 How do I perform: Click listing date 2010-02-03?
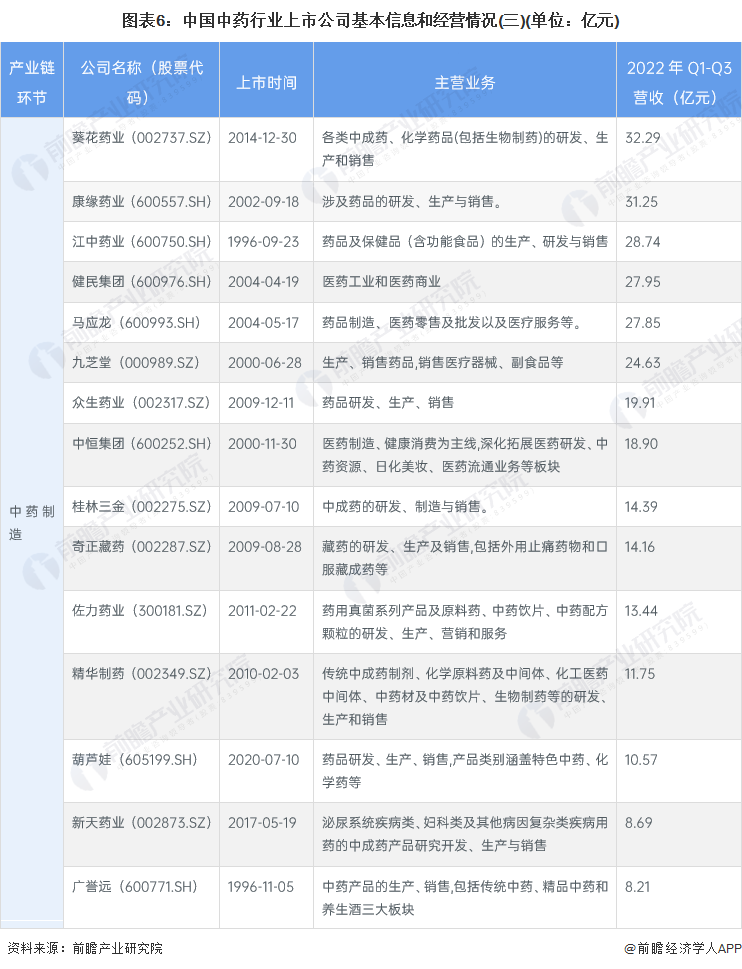click(263, 674)
